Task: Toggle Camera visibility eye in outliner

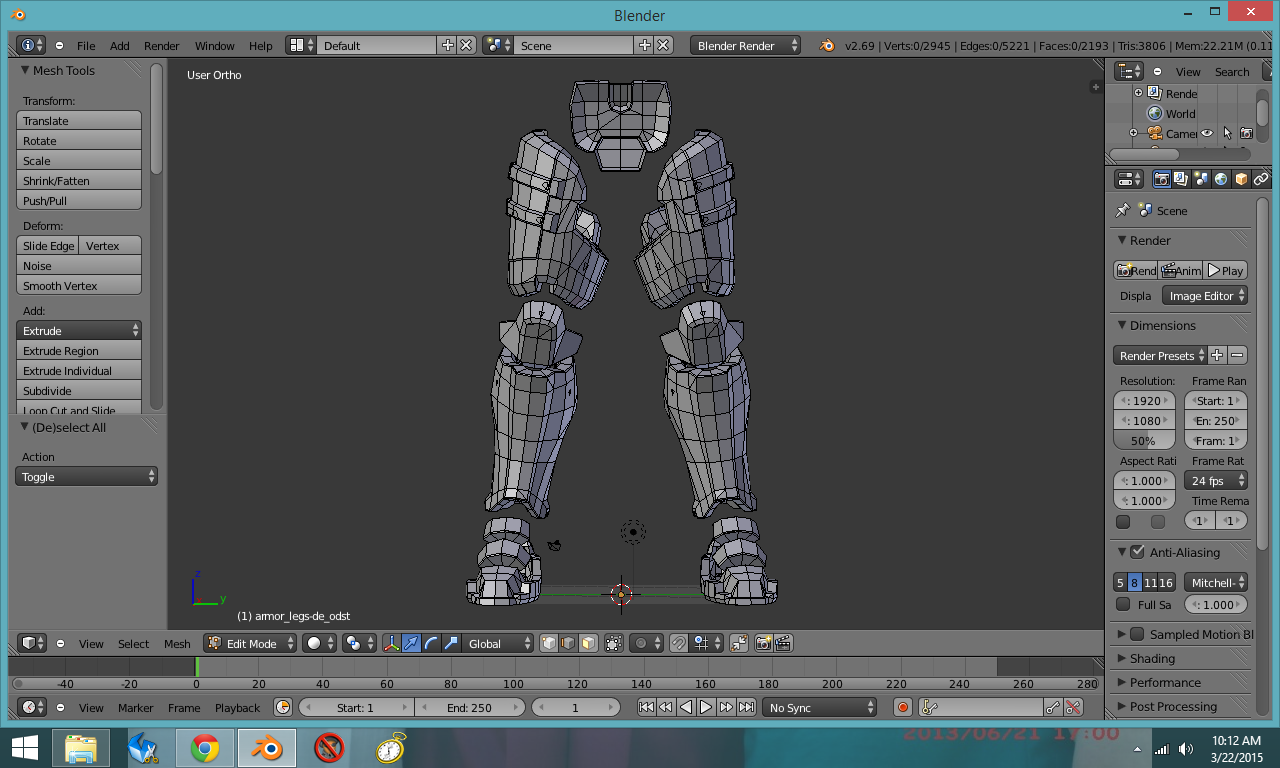Action: 1207,133
